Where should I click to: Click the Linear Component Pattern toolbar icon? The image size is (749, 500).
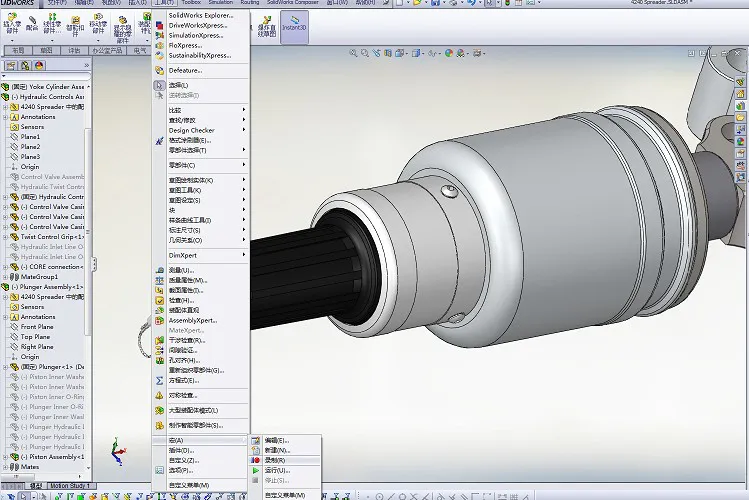(52, 18)
